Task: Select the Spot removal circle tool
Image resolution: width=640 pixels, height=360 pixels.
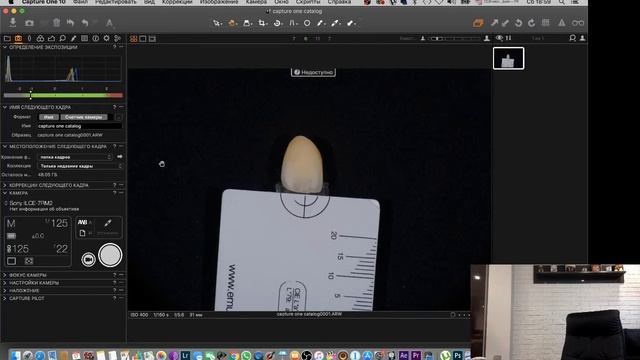Action: click(x=307, y=23)
